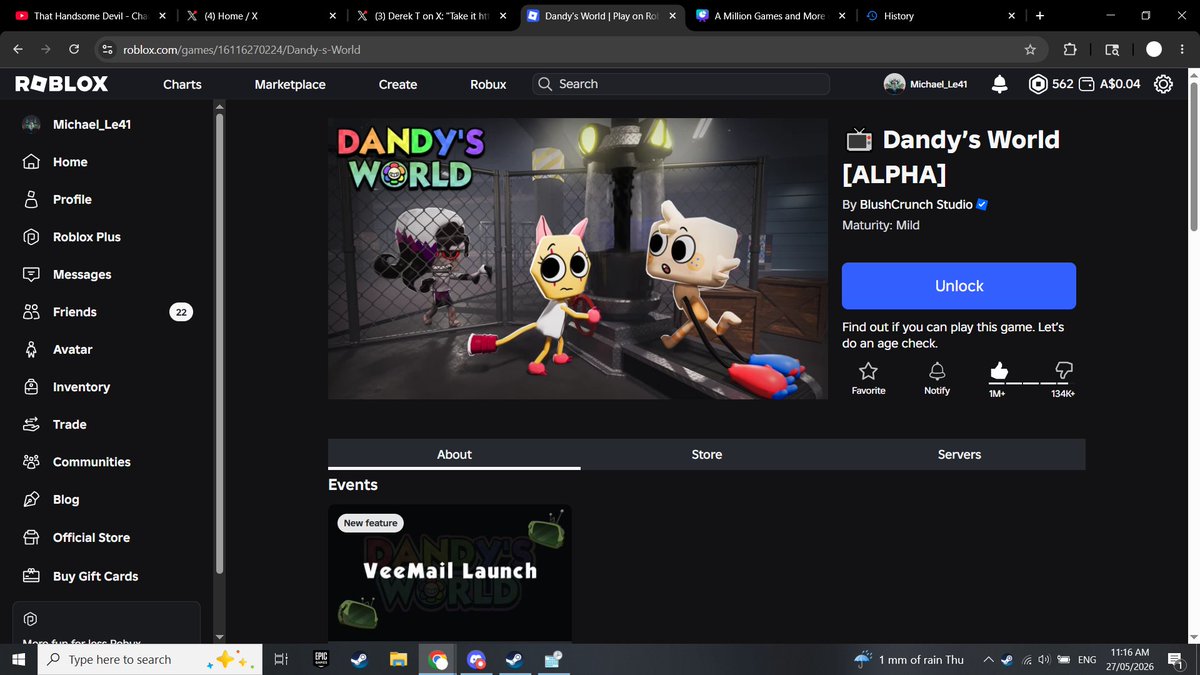Click the Notify bell for this game
Screen dimensions: 1200x675
tap(937, 378)
